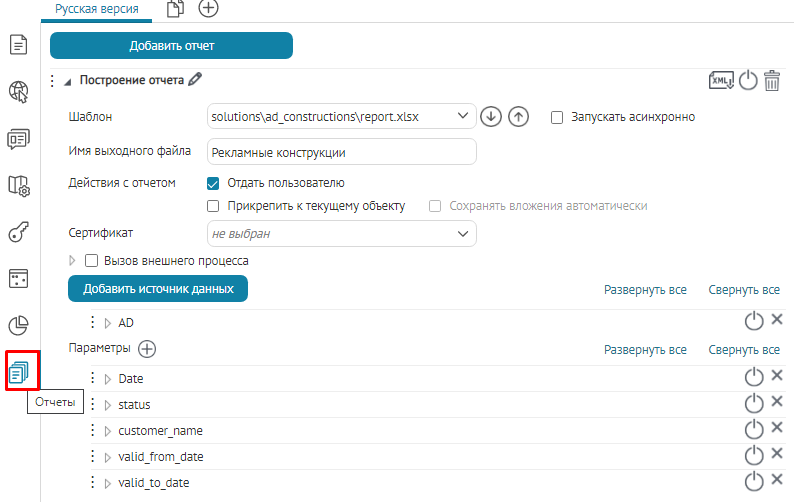Click the 'Имя выходного файла' text field
The image size is (794, 502).
pos(341,152)
